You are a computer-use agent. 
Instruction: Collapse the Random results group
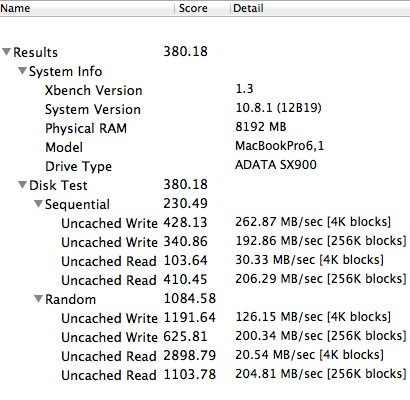click(x=38, y=299)
